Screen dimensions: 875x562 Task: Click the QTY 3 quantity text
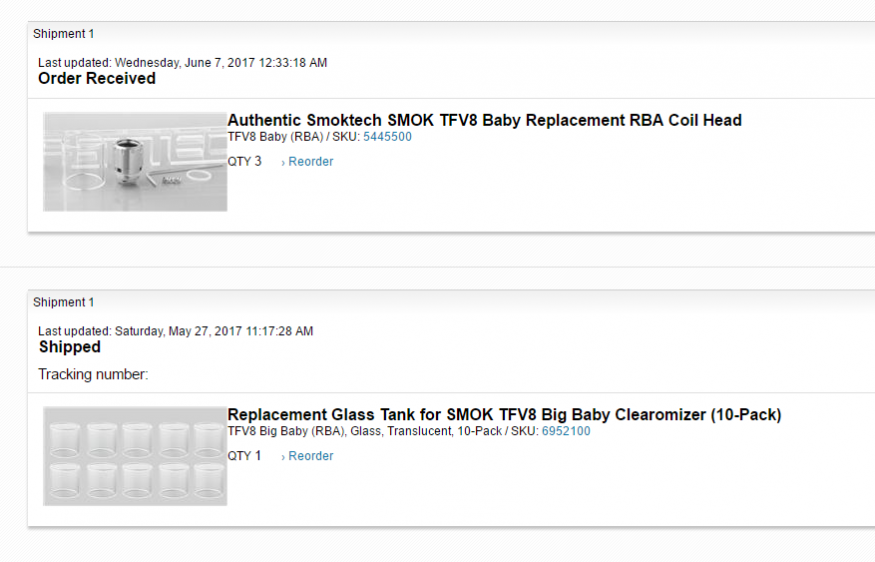coord(245,161)
